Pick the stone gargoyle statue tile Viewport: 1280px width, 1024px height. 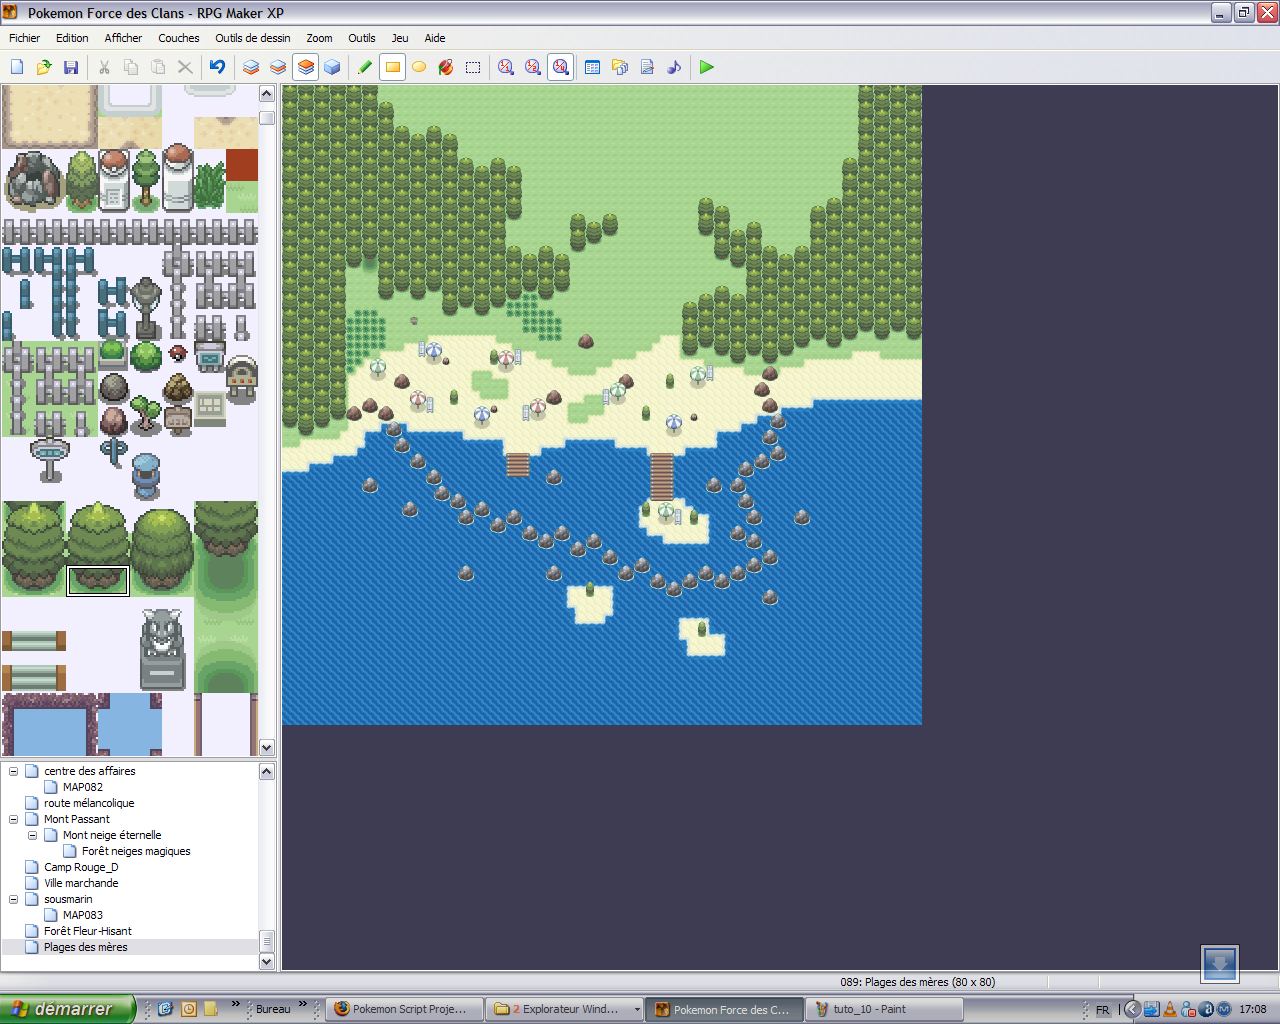(x=162, y=648)
